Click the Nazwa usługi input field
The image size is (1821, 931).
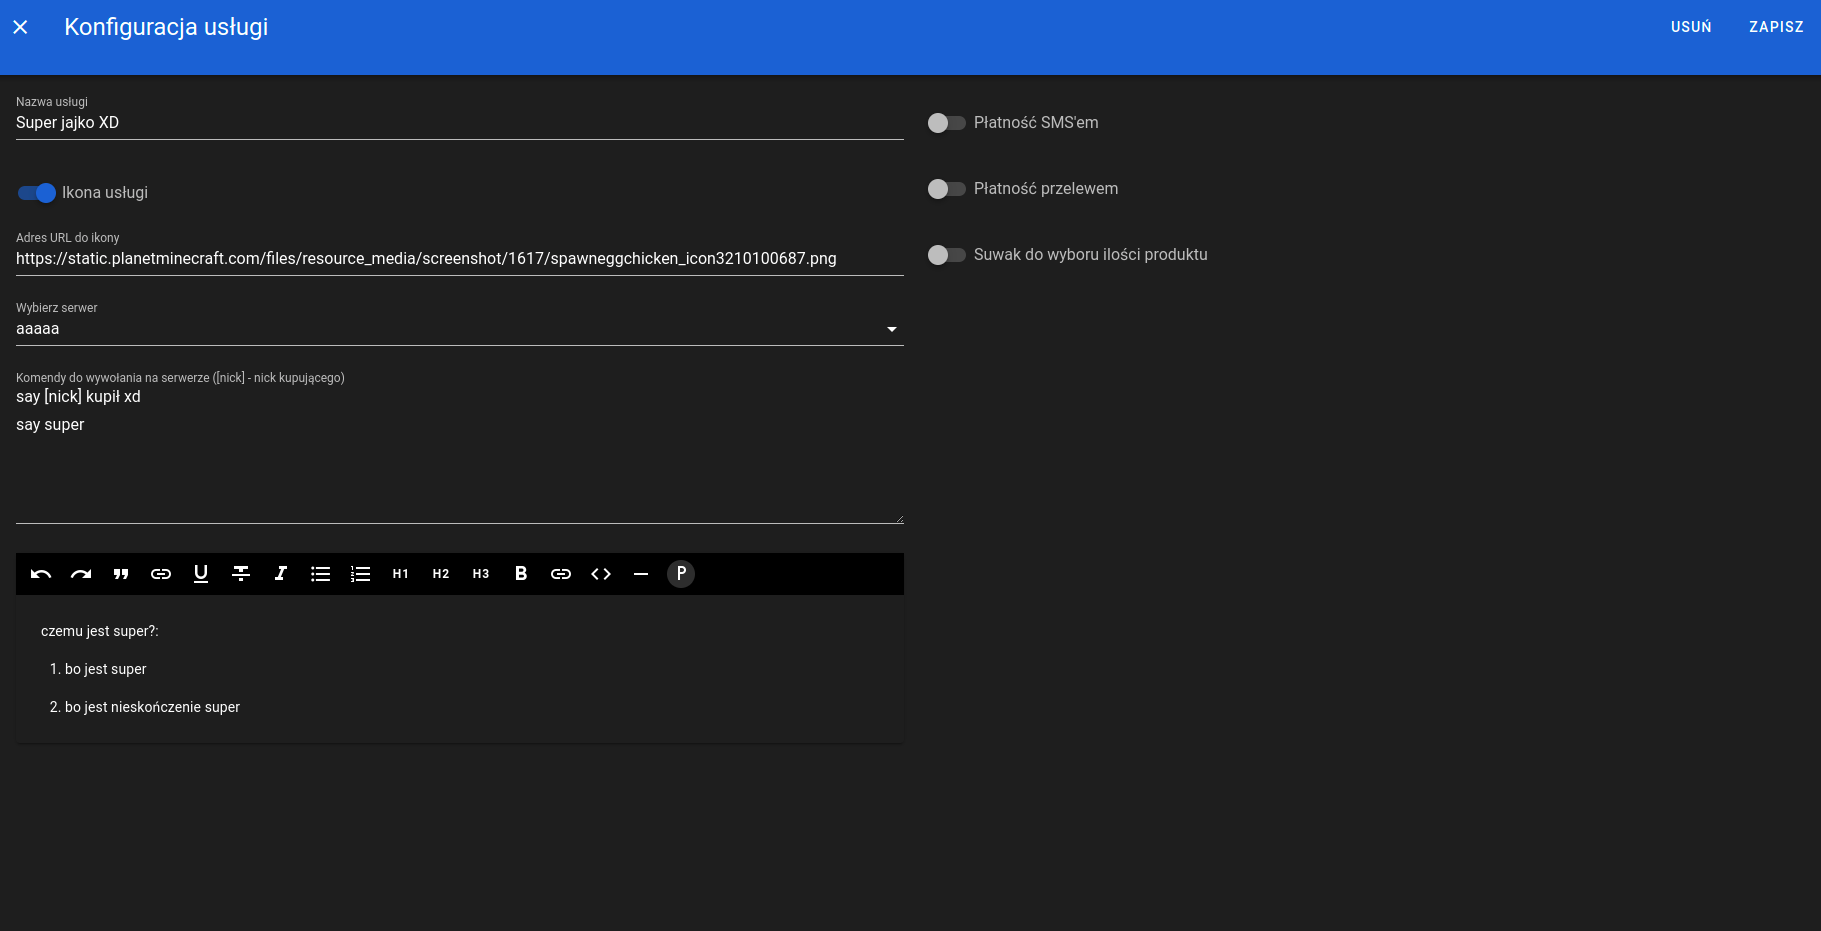coord(459,123)
